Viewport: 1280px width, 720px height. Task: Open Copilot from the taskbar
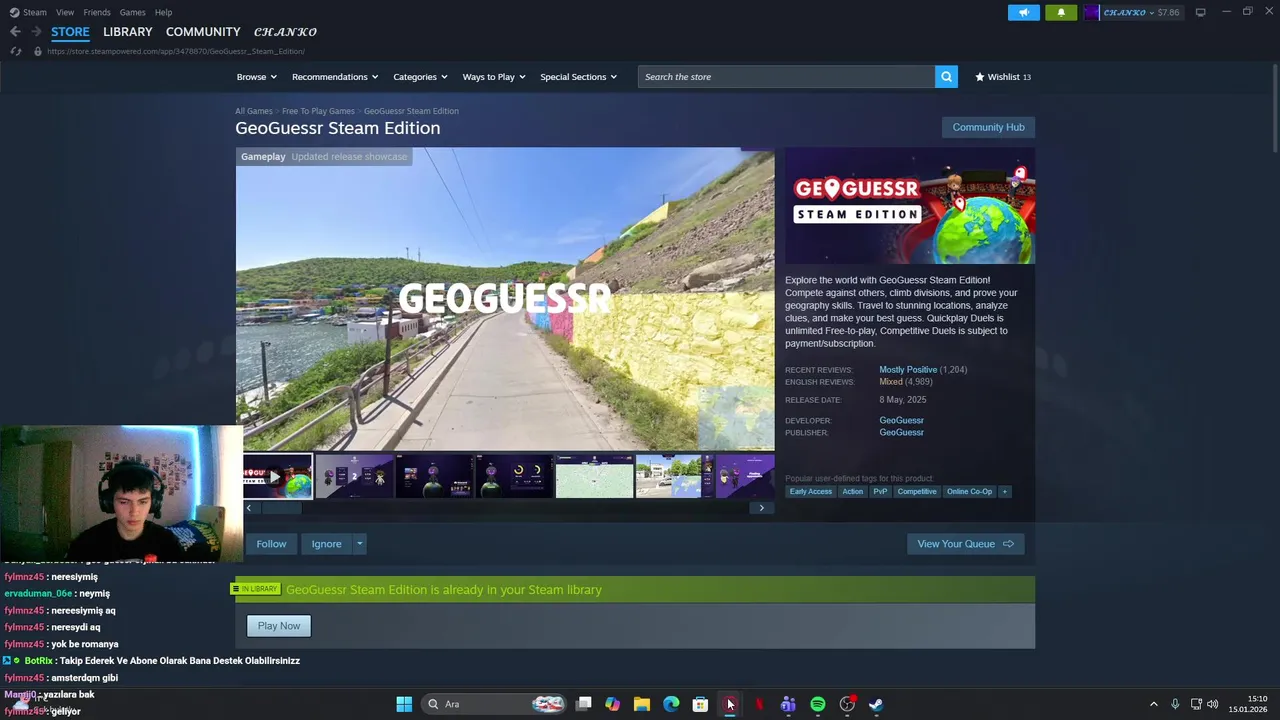point(612,704)
